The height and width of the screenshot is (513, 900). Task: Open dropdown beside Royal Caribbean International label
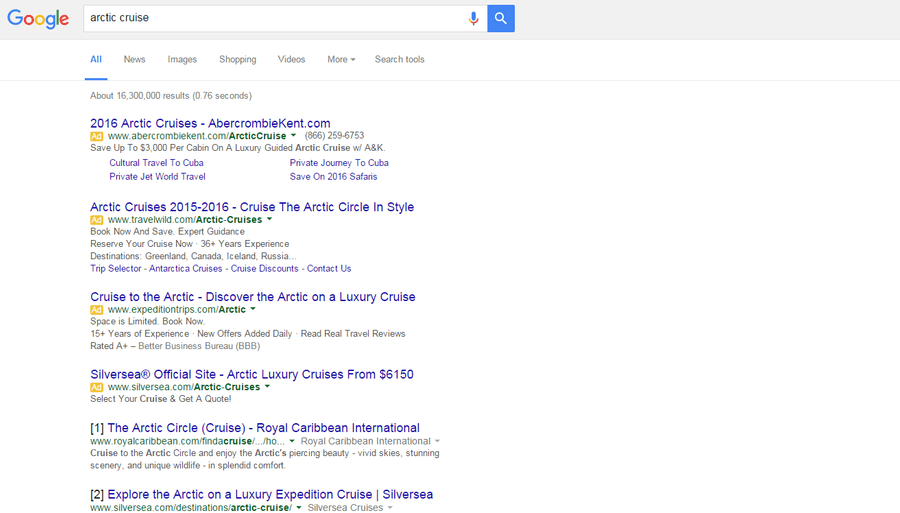(x=437, y=441)
